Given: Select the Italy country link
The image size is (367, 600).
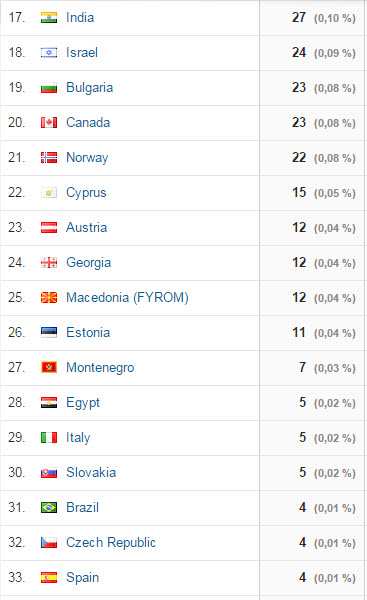Looking at the screenshot, I should [x=78, y=438].
